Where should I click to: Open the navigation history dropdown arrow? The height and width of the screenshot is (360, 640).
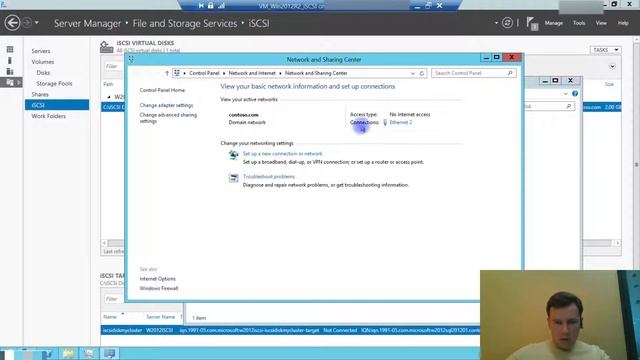tap(37, 23)
